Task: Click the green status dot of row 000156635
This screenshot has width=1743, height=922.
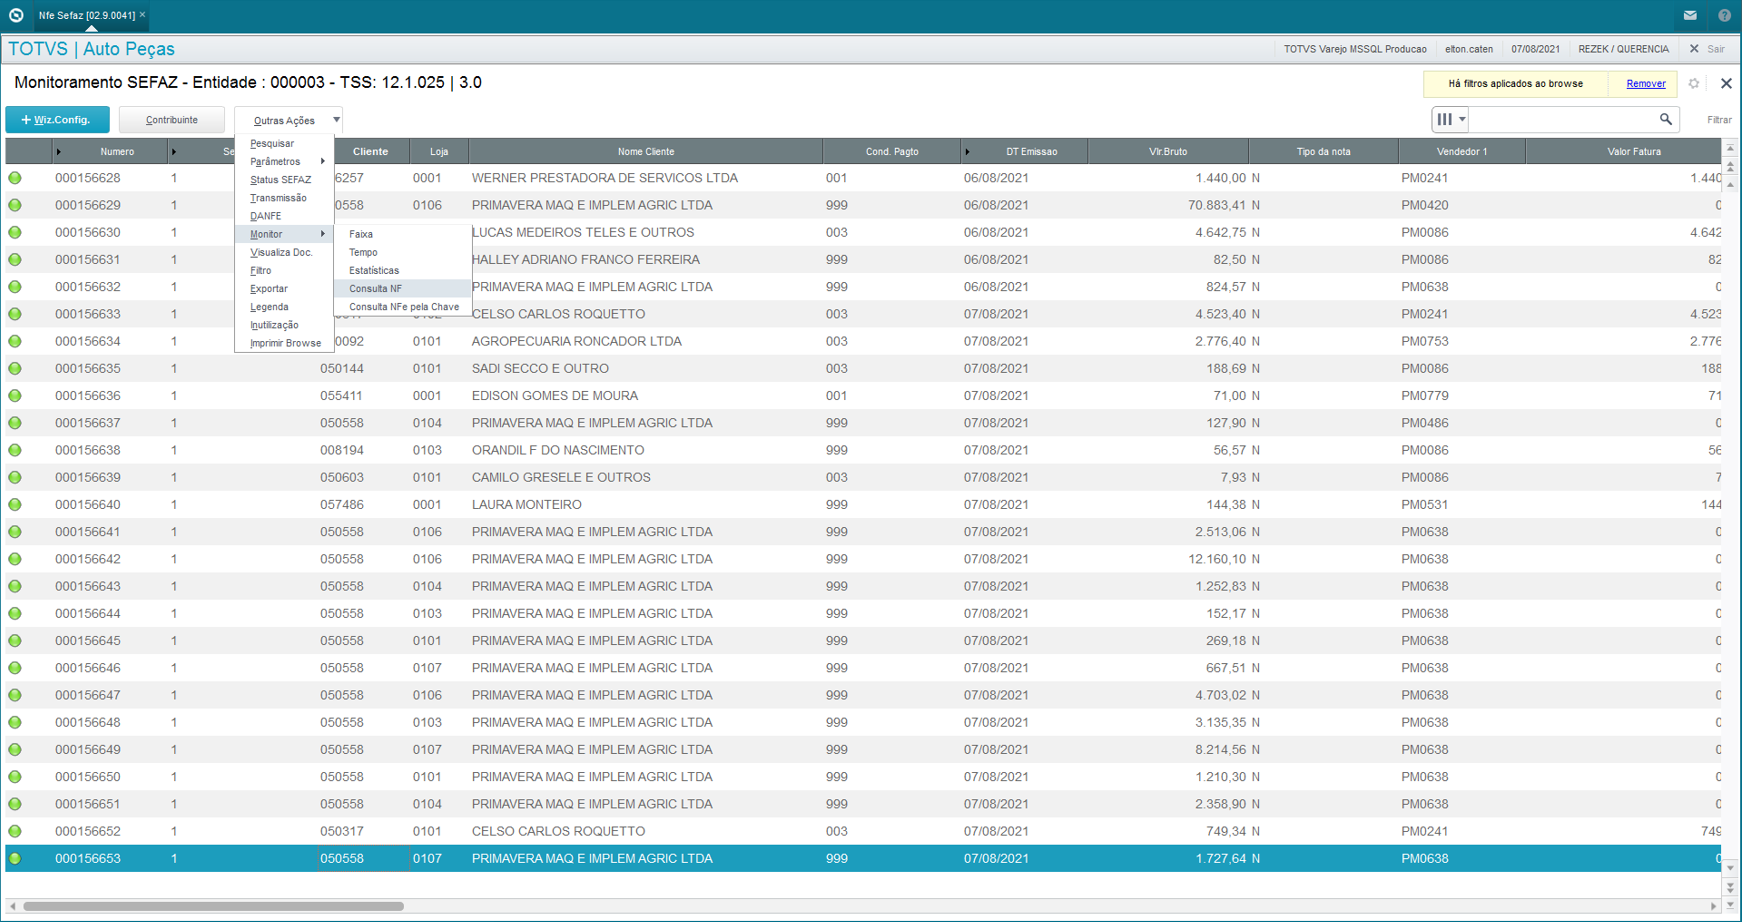Action: 15,369
